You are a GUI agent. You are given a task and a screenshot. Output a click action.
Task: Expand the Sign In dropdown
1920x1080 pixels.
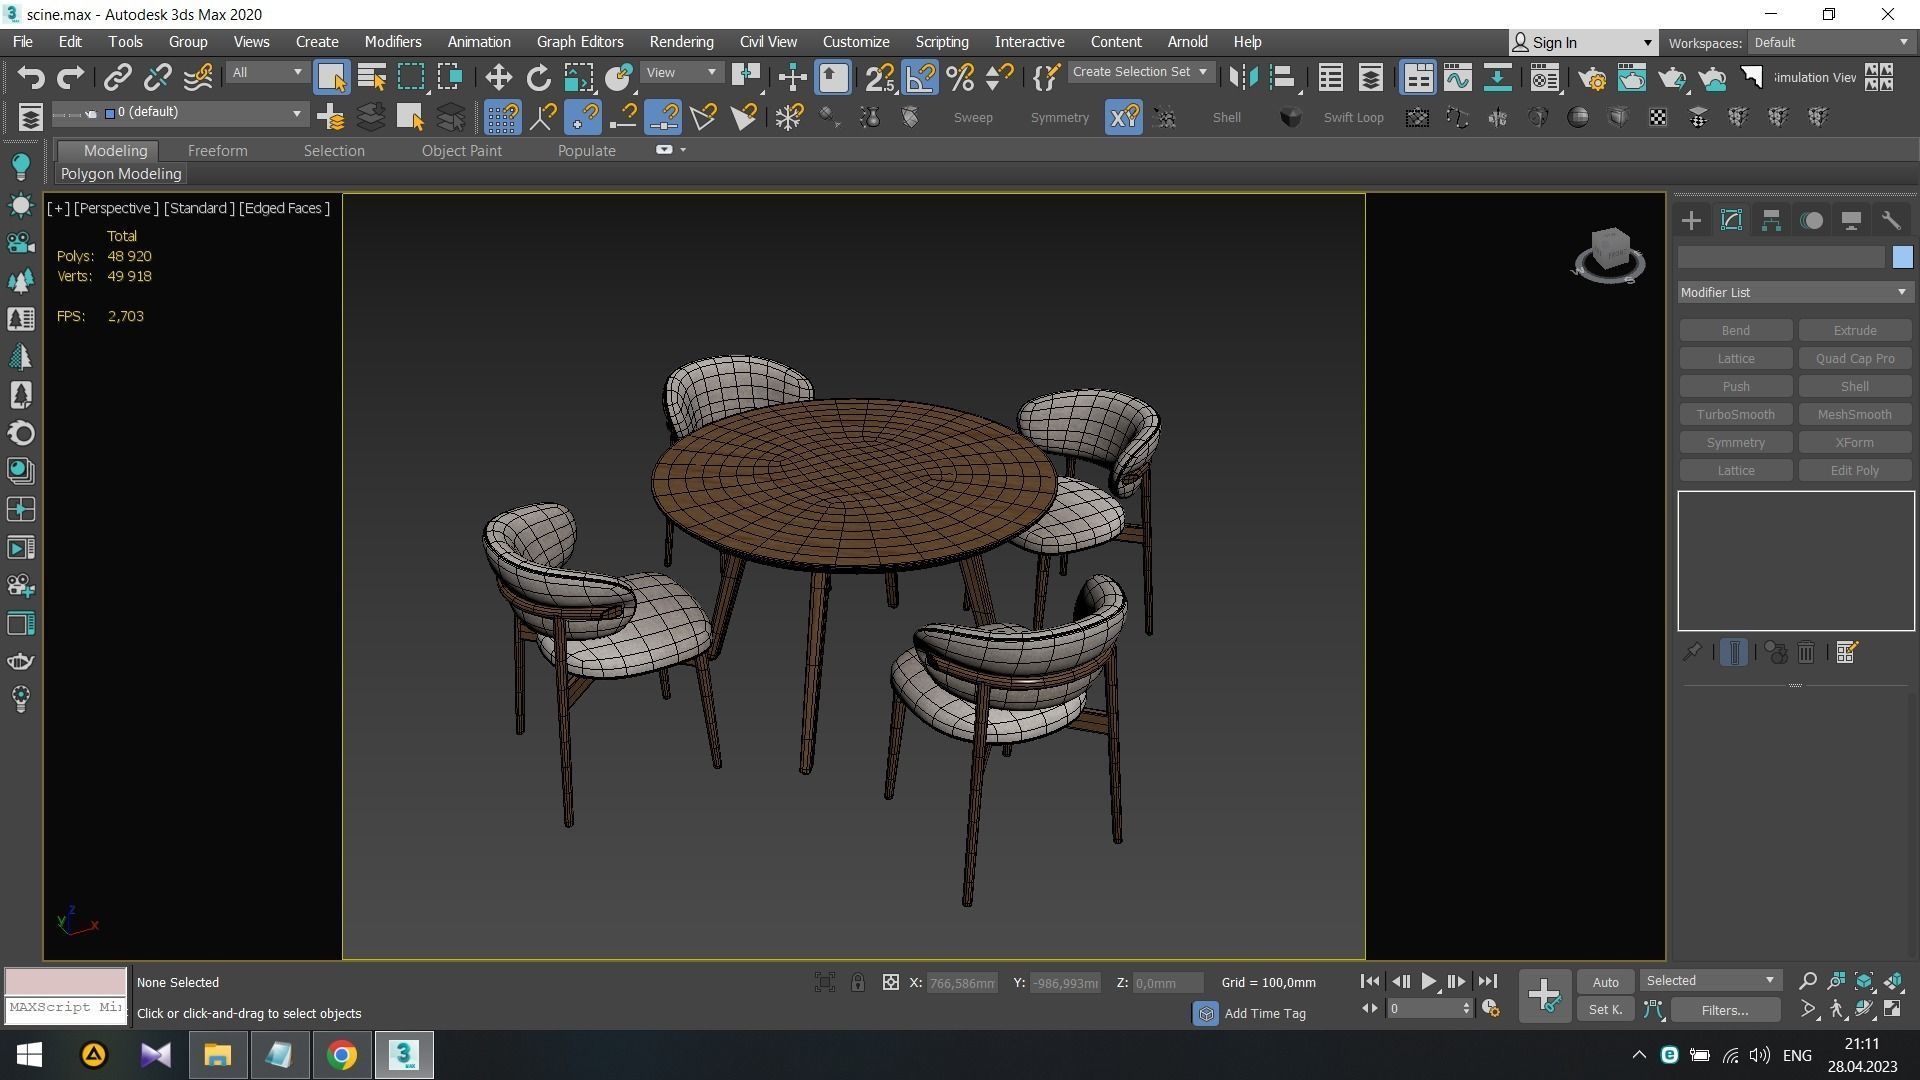pyautogui.click(x=1647, y=43)
